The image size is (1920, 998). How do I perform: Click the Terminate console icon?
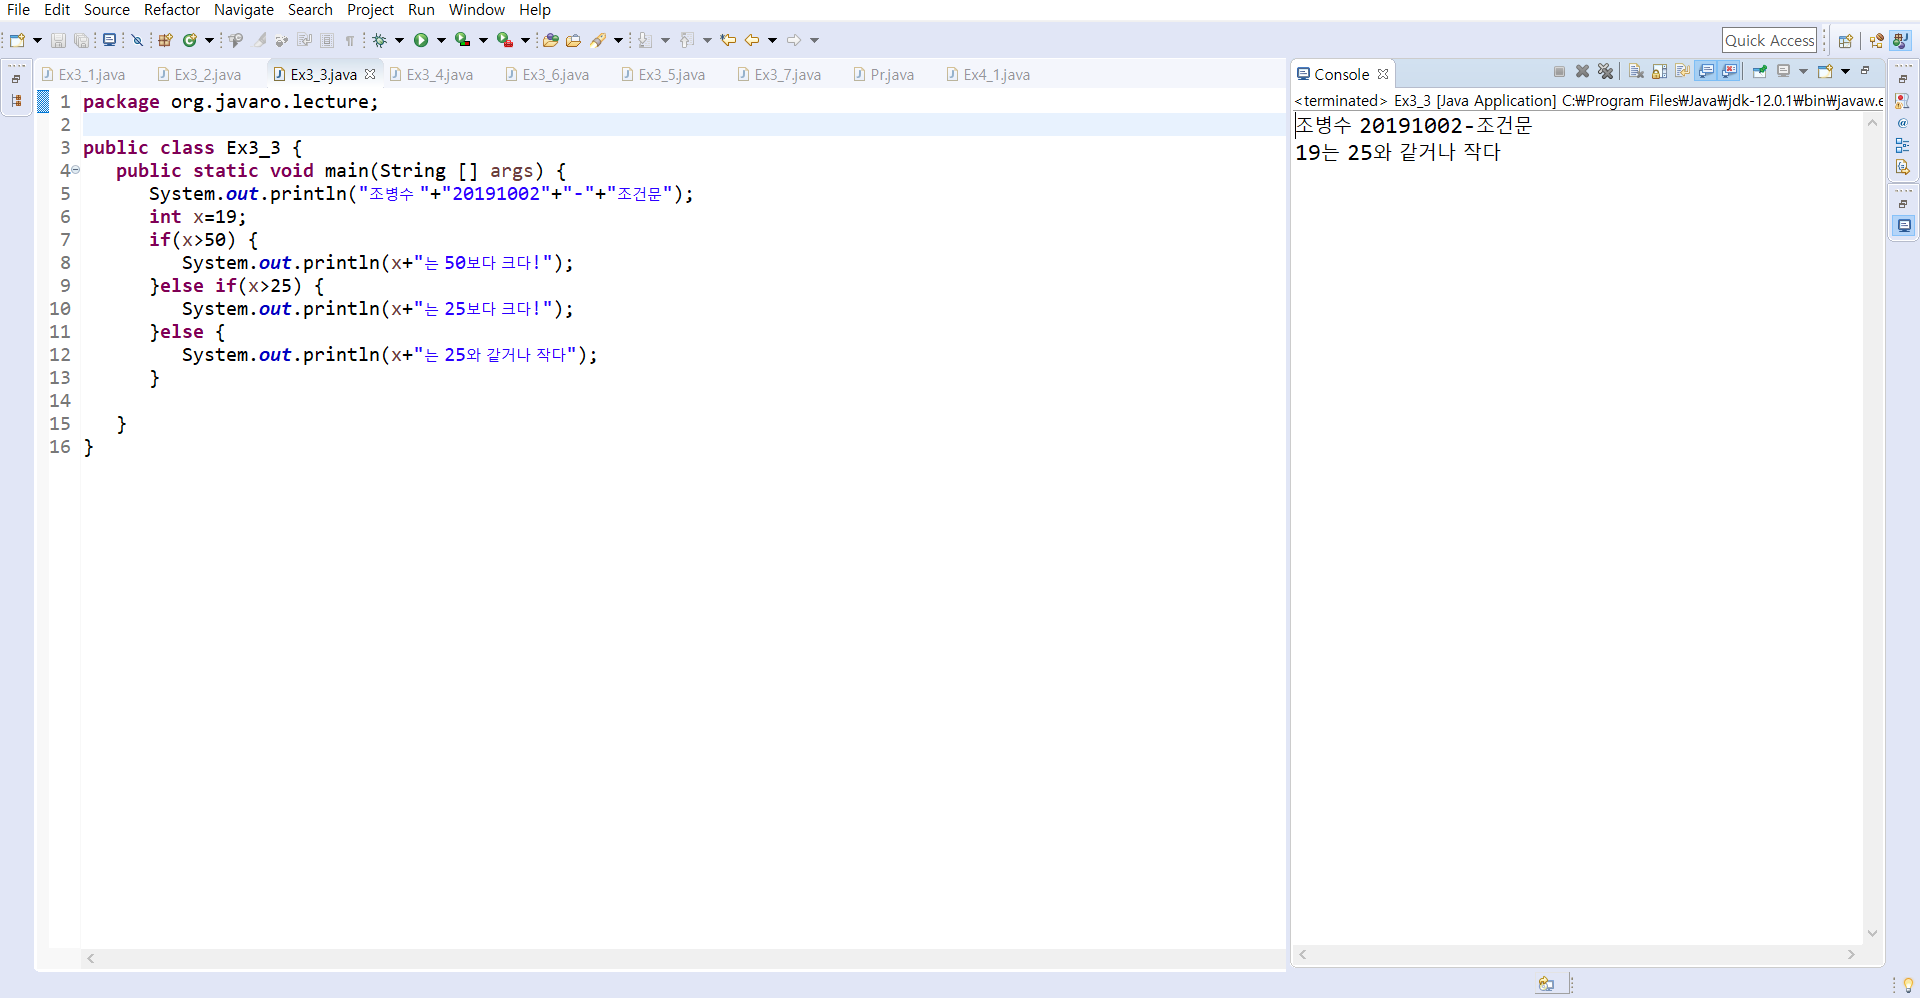(1559, 71)
